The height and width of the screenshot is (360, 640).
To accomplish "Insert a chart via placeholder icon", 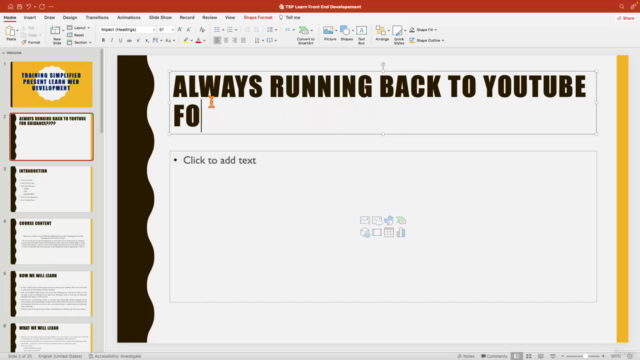I will click(x=401, y=233).
